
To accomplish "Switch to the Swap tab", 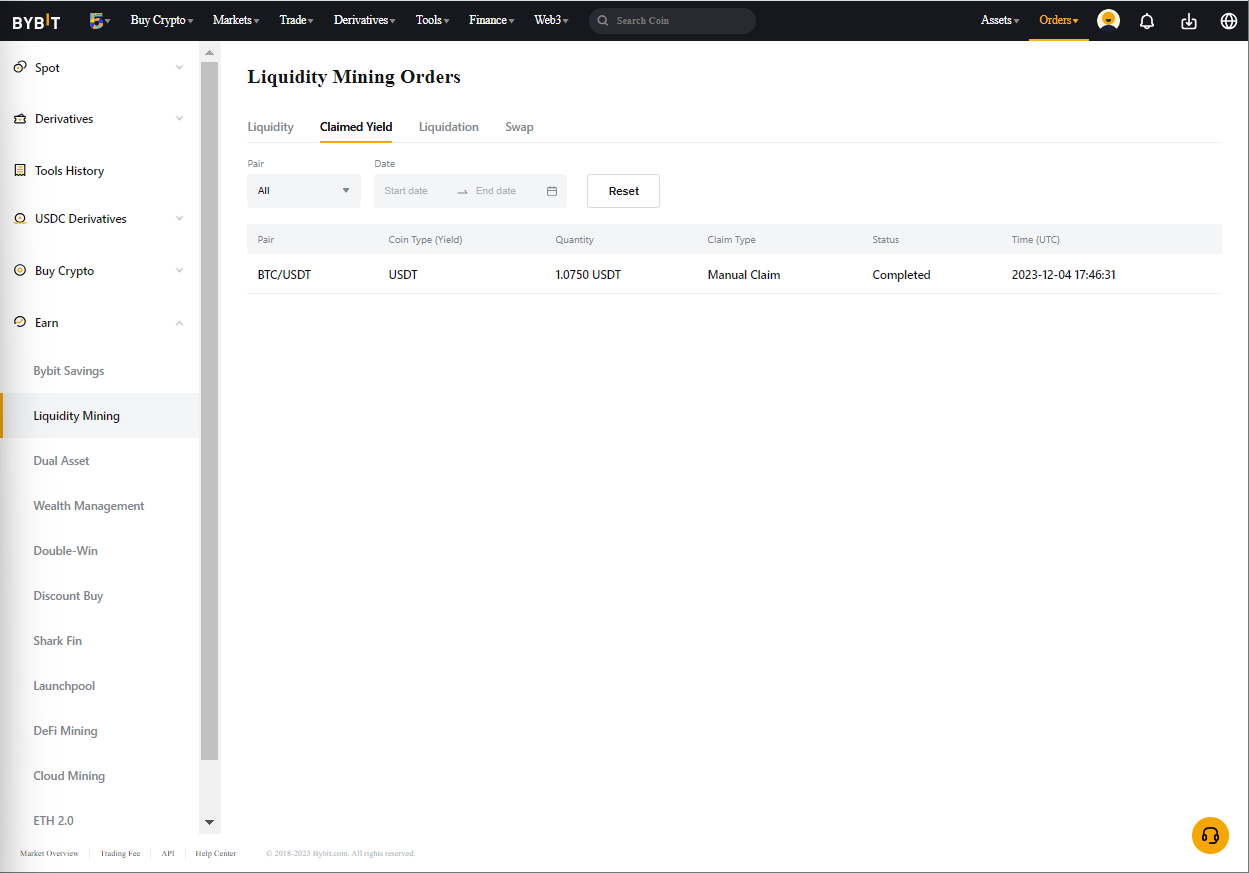I will (519, 127).
